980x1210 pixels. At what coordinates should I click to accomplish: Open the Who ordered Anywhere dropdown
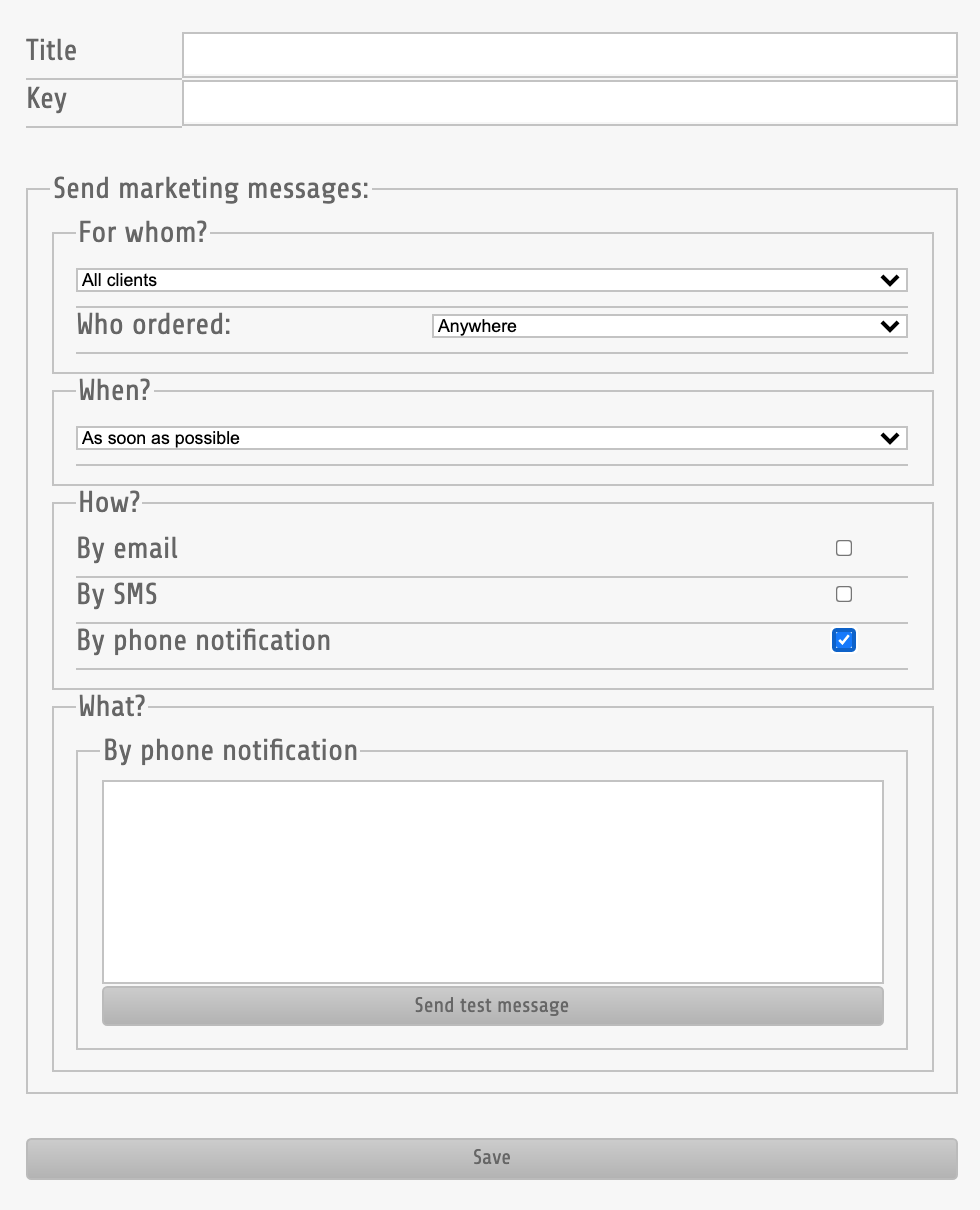pos(670,326)
